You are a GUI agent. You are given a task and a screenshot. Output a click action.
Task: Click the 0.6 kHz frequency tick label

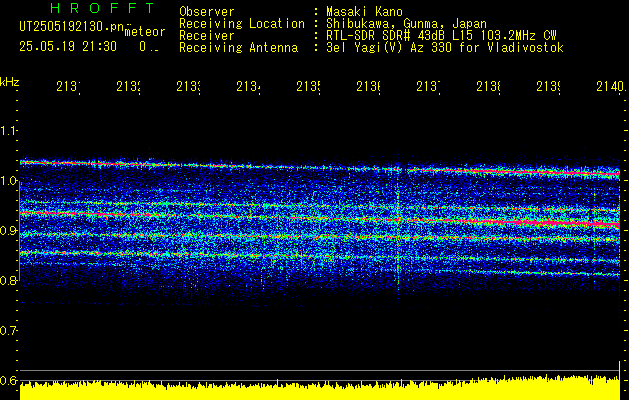coord(8,380)
